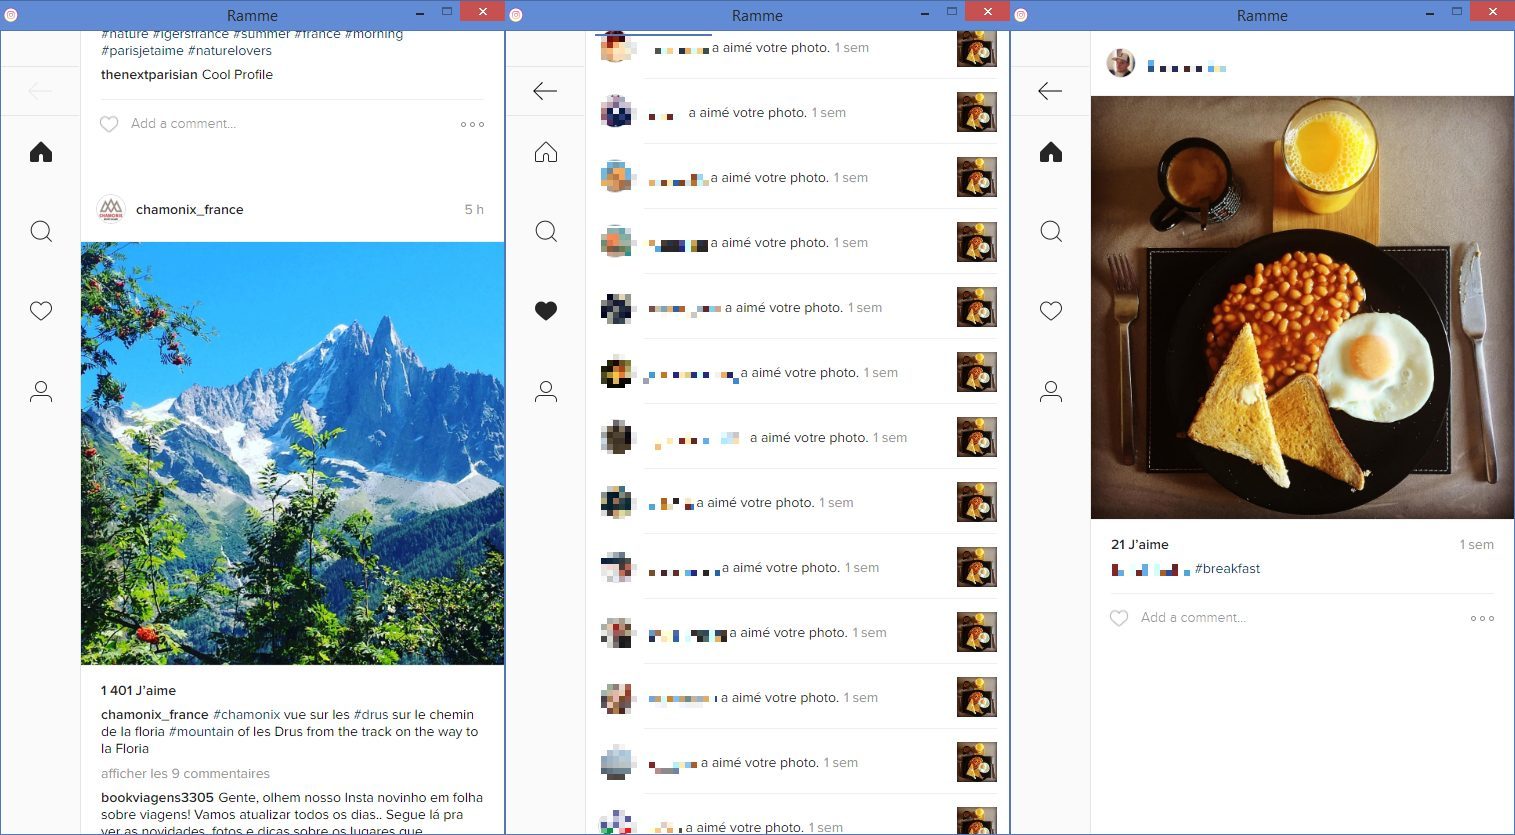The height and width of the screenshot is (835, 1515).
Task: Open the #breakfast hashtag link
Action: coord(1227,569)
